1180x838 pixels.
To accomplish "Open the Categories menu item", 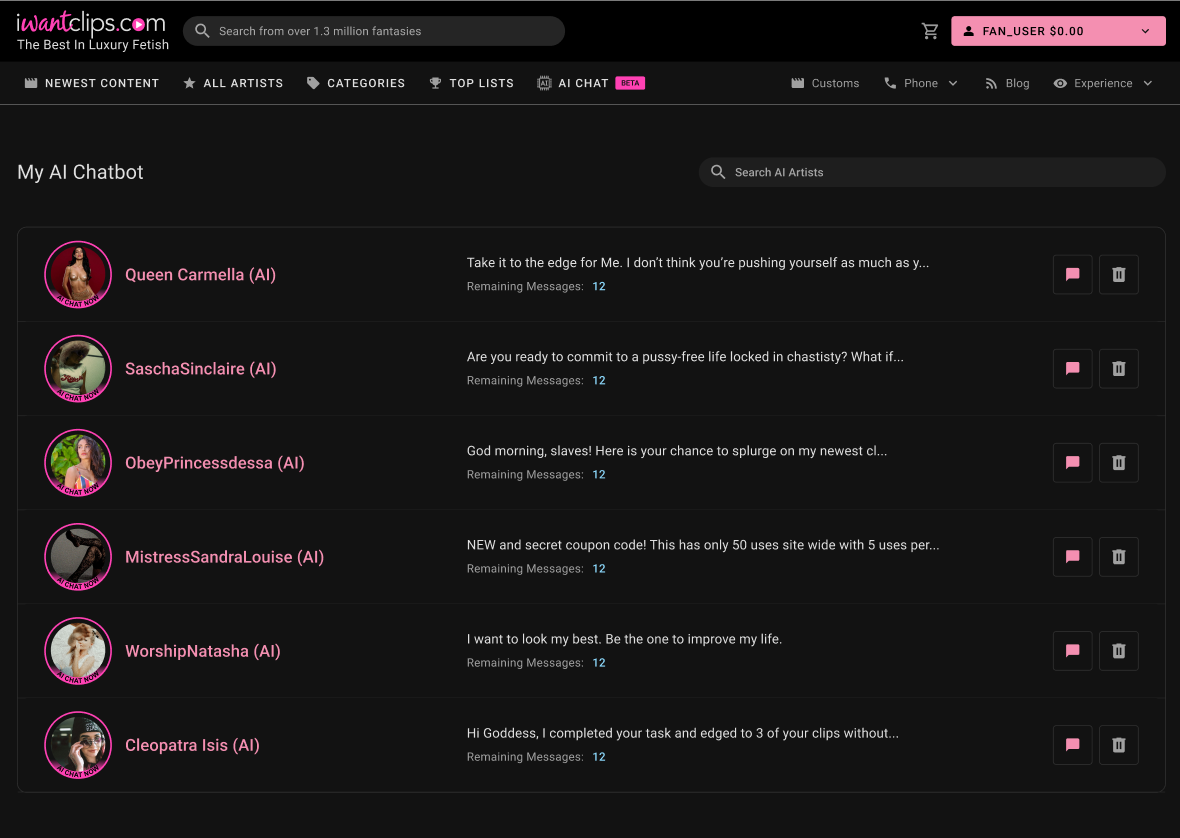I will click(356, 83).
